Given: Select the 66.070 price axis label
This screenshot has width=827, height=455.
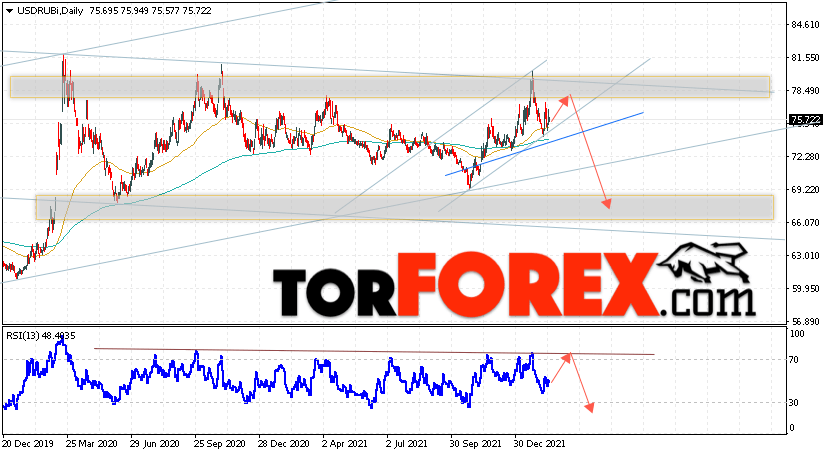Looking at the screenshot, I should click(x=805, y=222).
